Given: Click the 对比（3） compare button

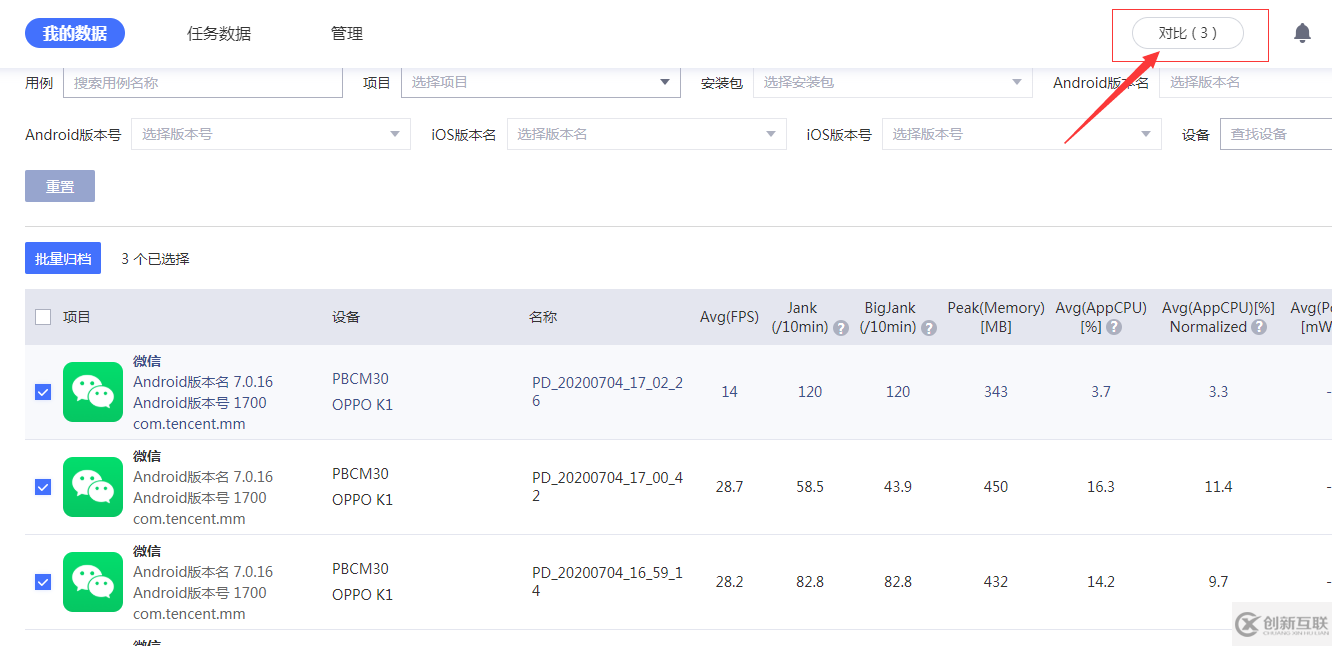Looking at the screenshot, I should click(x=1189, y=32).
